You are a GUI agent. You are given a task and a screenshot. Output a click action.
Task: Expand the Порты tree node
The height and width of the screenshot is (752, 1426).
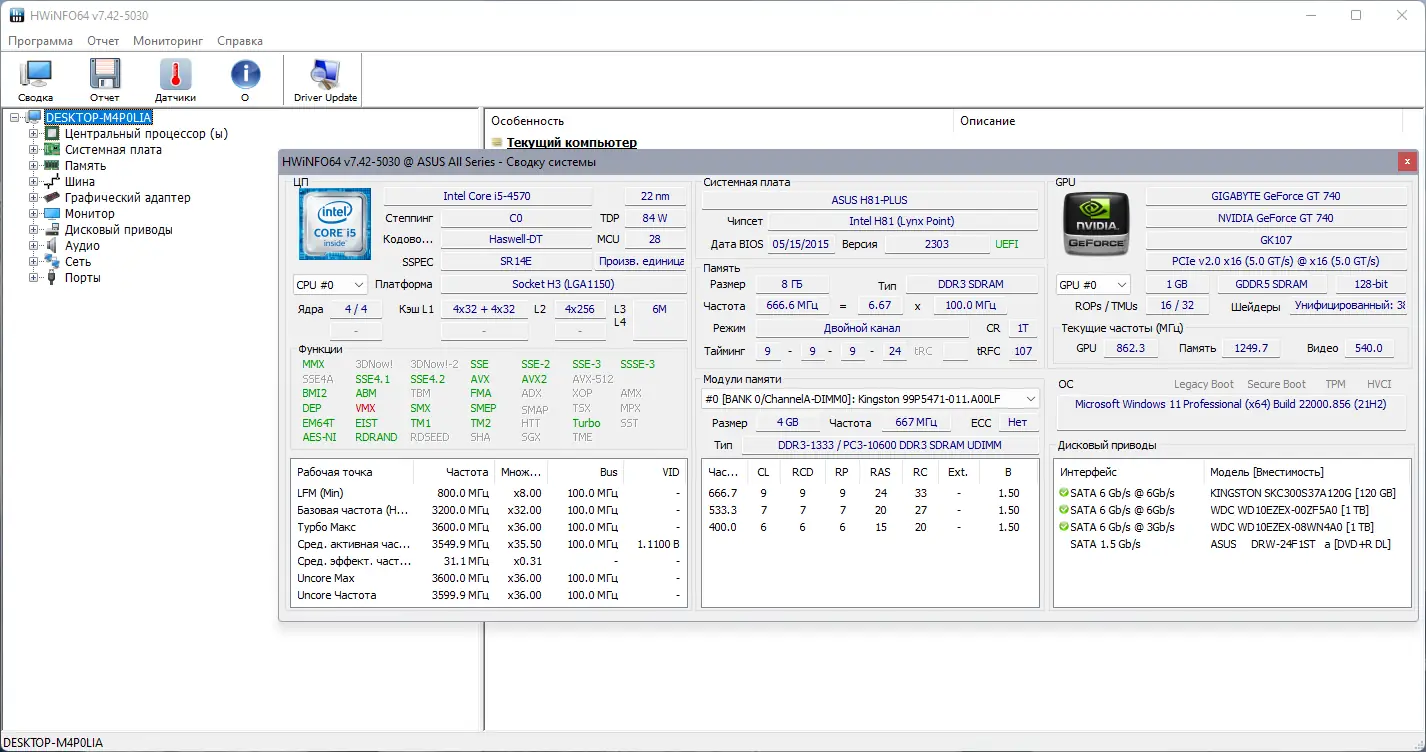(x=33, y=277)
